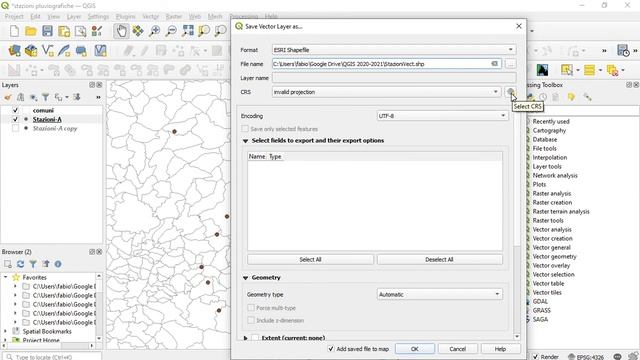Select Vector geometry in Processing Toolbox
Image resolution: width=640 pixels, height=360 pixels.
click(554, 256)
